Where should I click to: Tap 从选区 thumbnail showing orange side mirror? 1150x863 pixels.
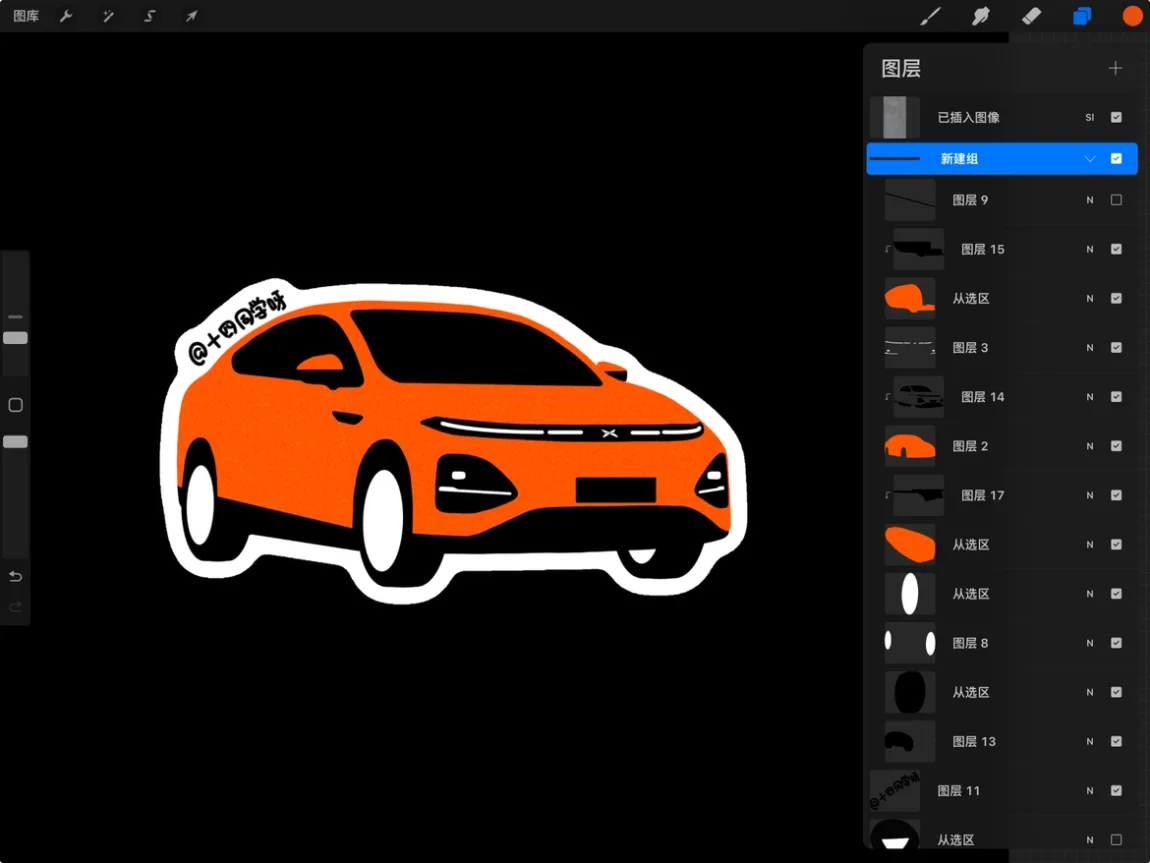pos(910,298)
